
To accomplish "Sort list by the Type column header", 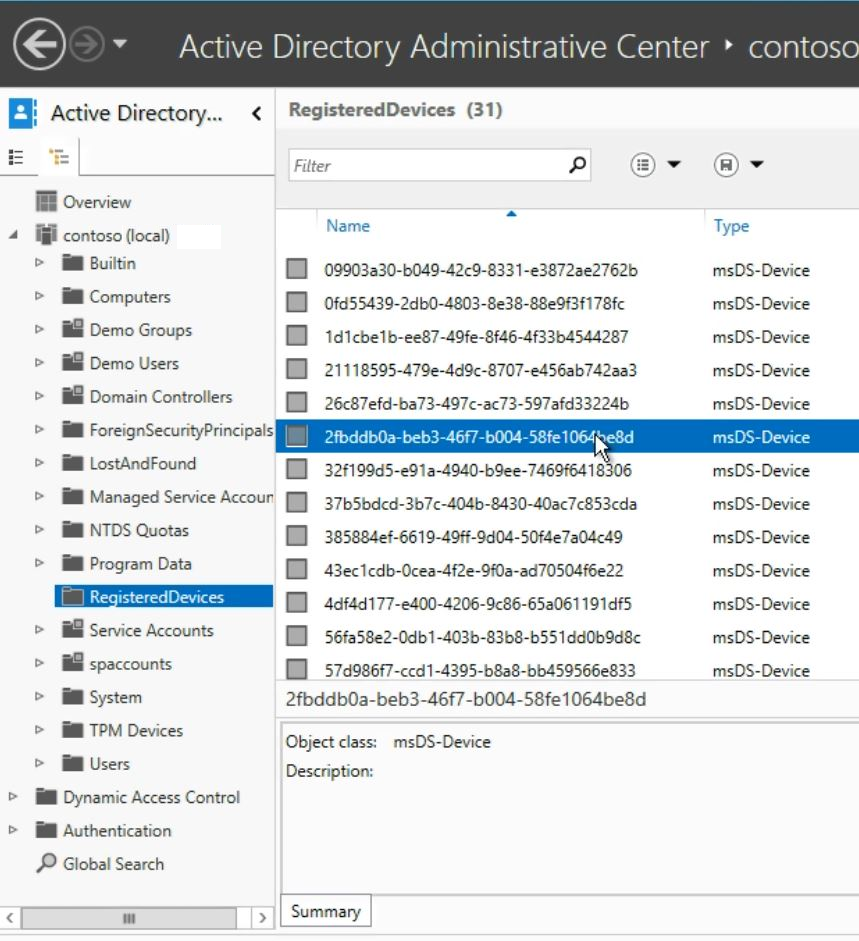I will pos(731,226).
